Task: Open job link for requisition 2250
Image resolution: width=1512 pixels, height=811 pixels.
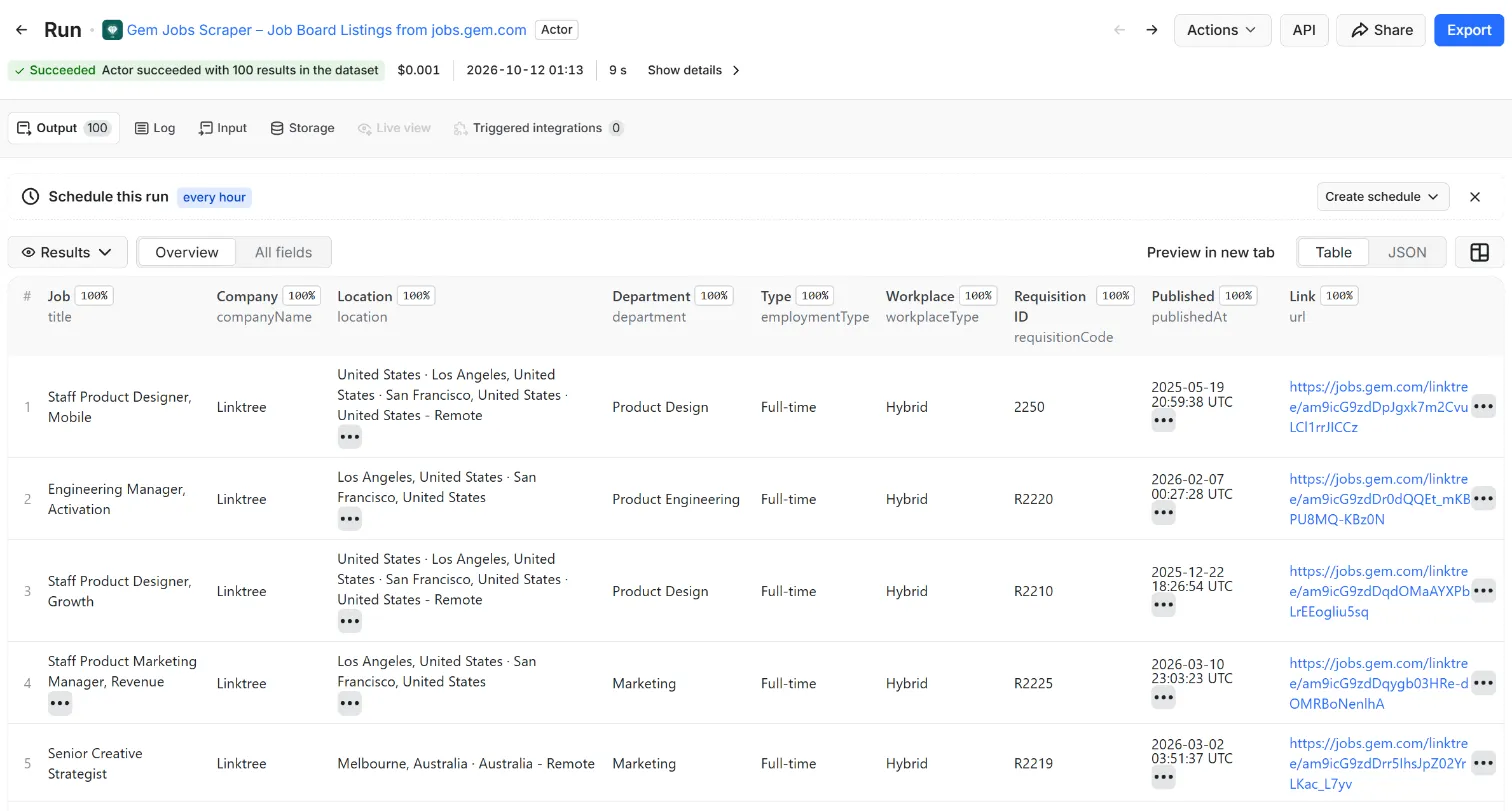Action: tap(1379, 407)
